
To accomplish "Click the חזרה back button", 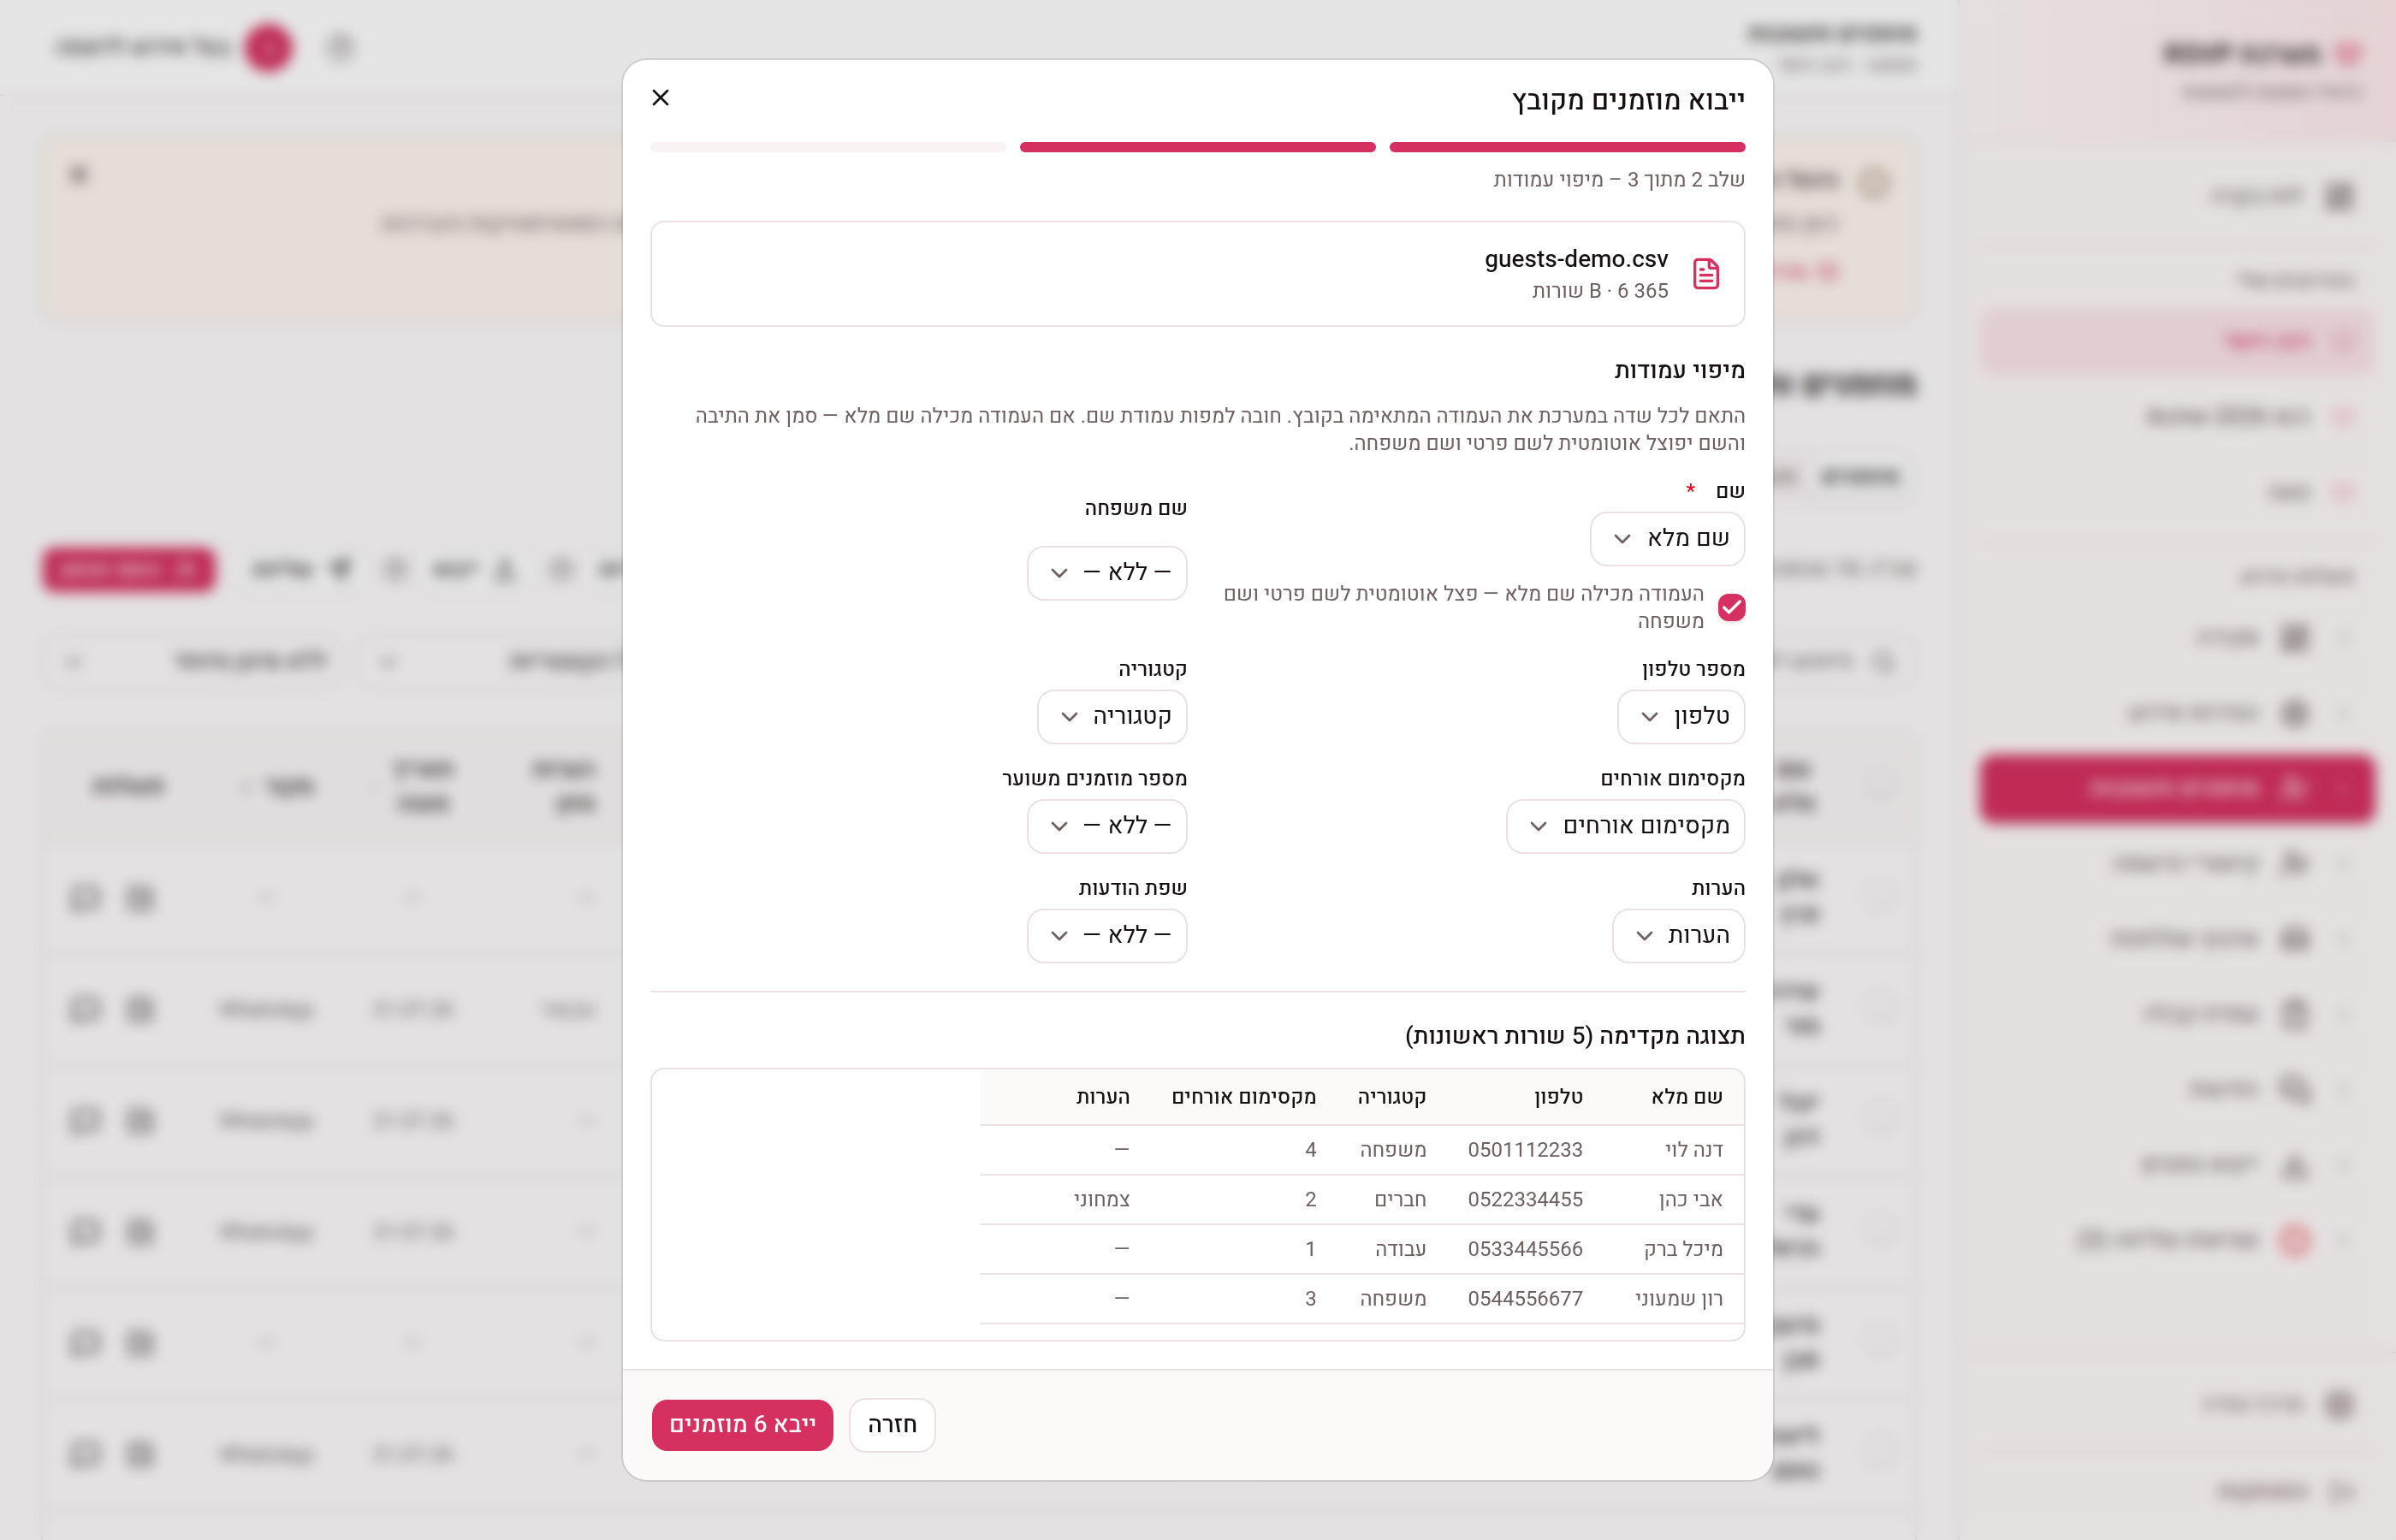I will coord(892,1424).
